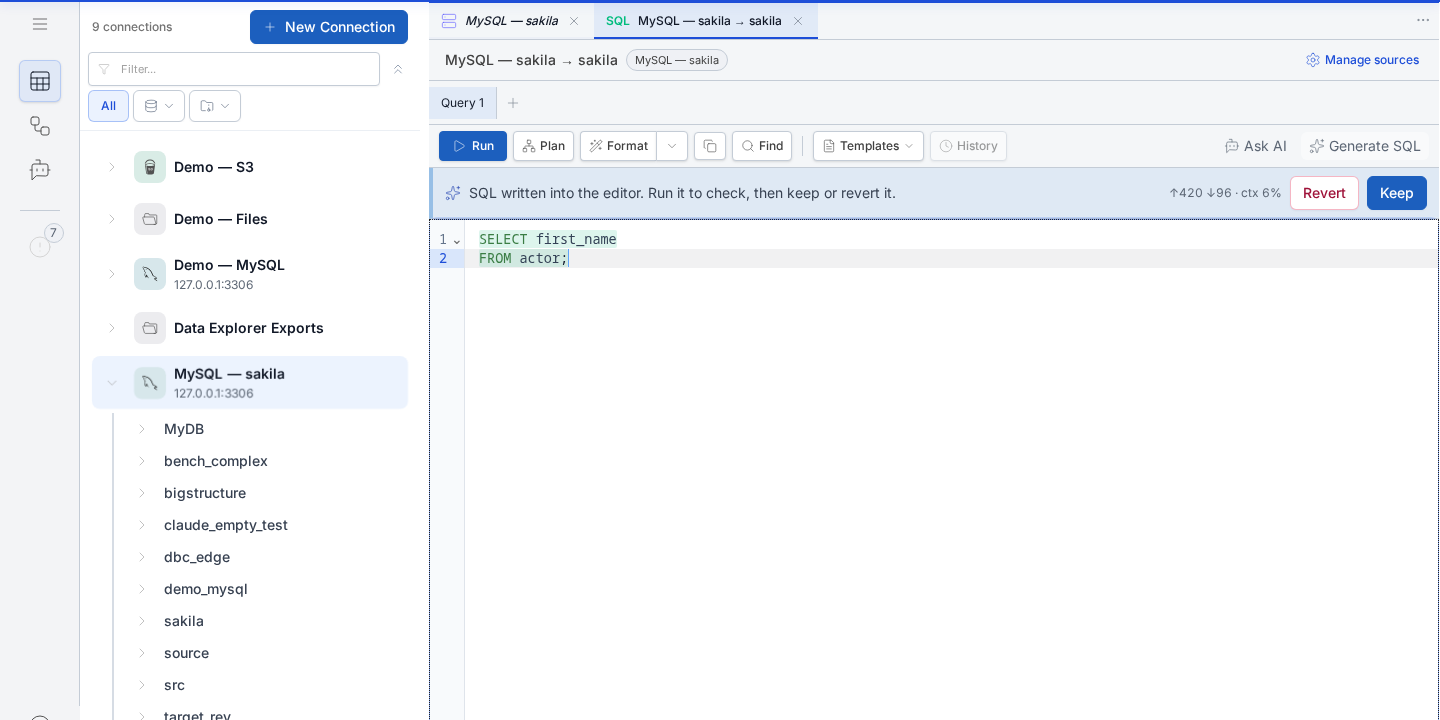The image size is (1440, 720).
Task: Expand the Demo — MySQL connection
Action: [x=112, y=274]
